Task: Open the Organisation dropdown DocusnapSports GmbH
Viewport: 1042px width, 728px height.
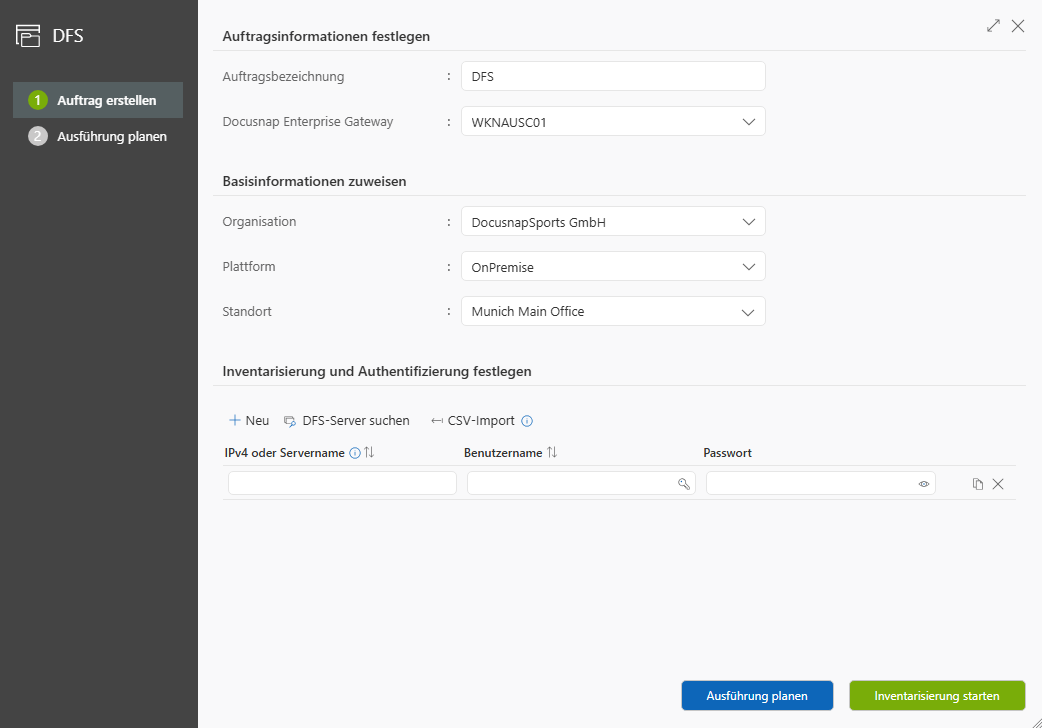Action: [x=613, y=222]
